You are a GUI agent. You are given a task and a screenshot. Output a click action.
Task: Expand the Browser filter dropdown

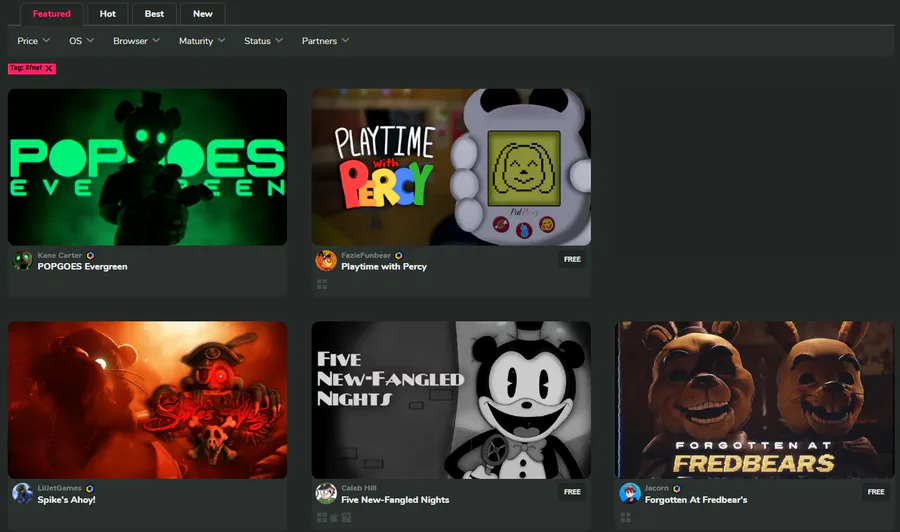[136, 41]
